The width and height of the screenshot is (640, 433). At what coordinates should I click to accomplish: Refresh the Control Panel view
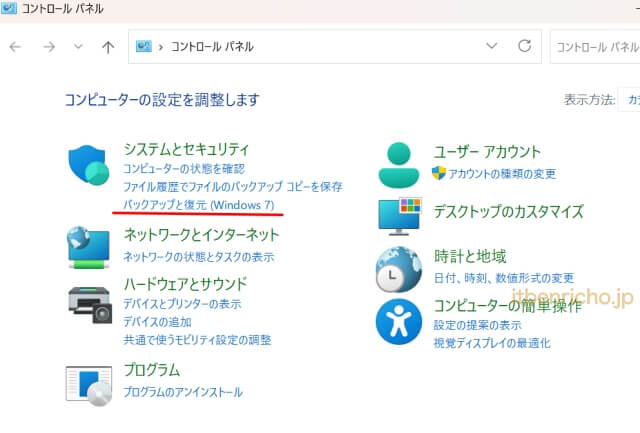(524, 46)
